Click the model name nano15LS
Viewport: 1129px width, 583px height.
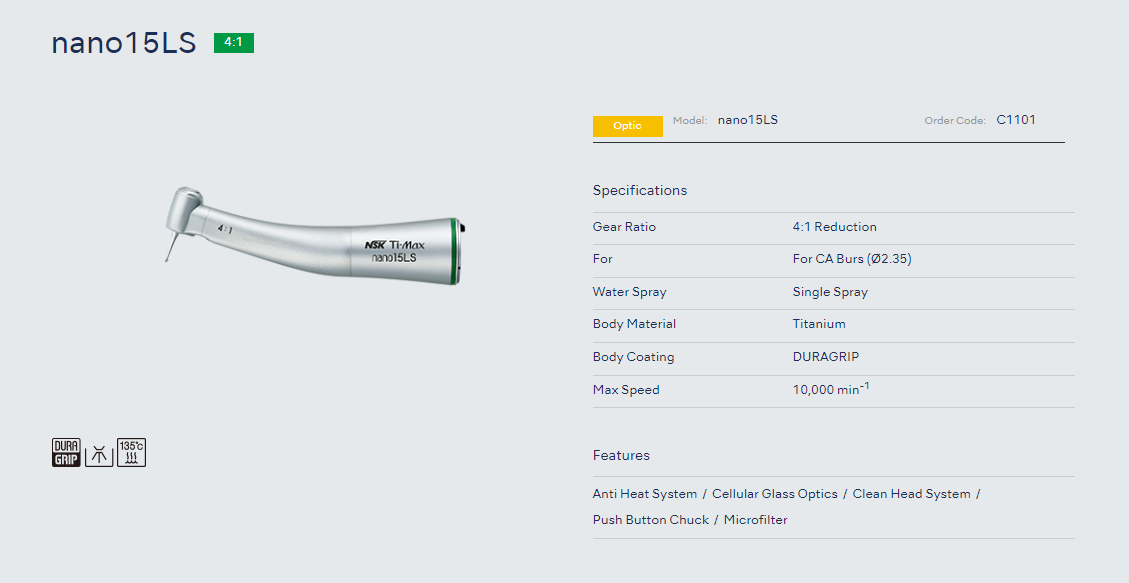coord(748,120)
